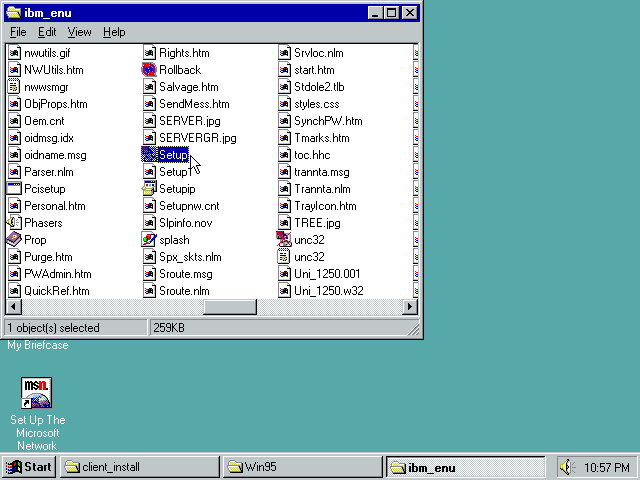This screenshot has width=640, height=480.
Task: Select the PWAdmin.htm file name
Action: (58, 274)
